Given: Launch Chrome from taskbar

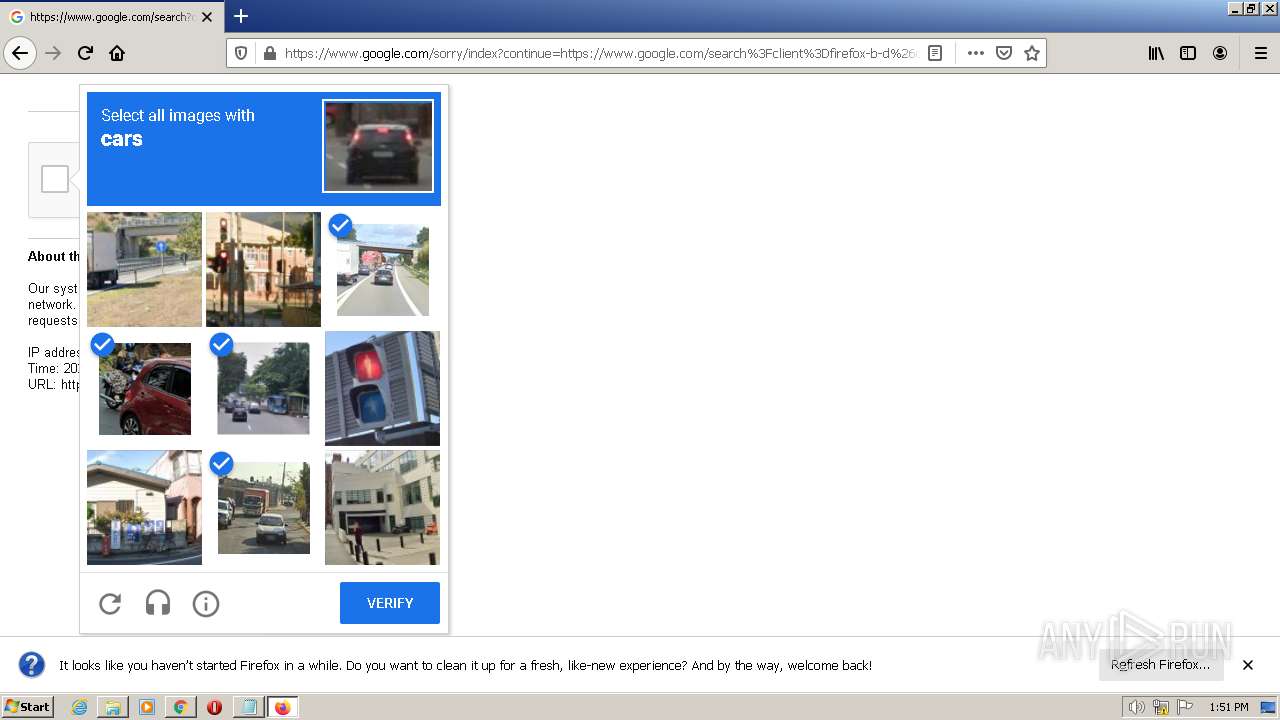Looking at the screenshot, I should click(181, 707).
